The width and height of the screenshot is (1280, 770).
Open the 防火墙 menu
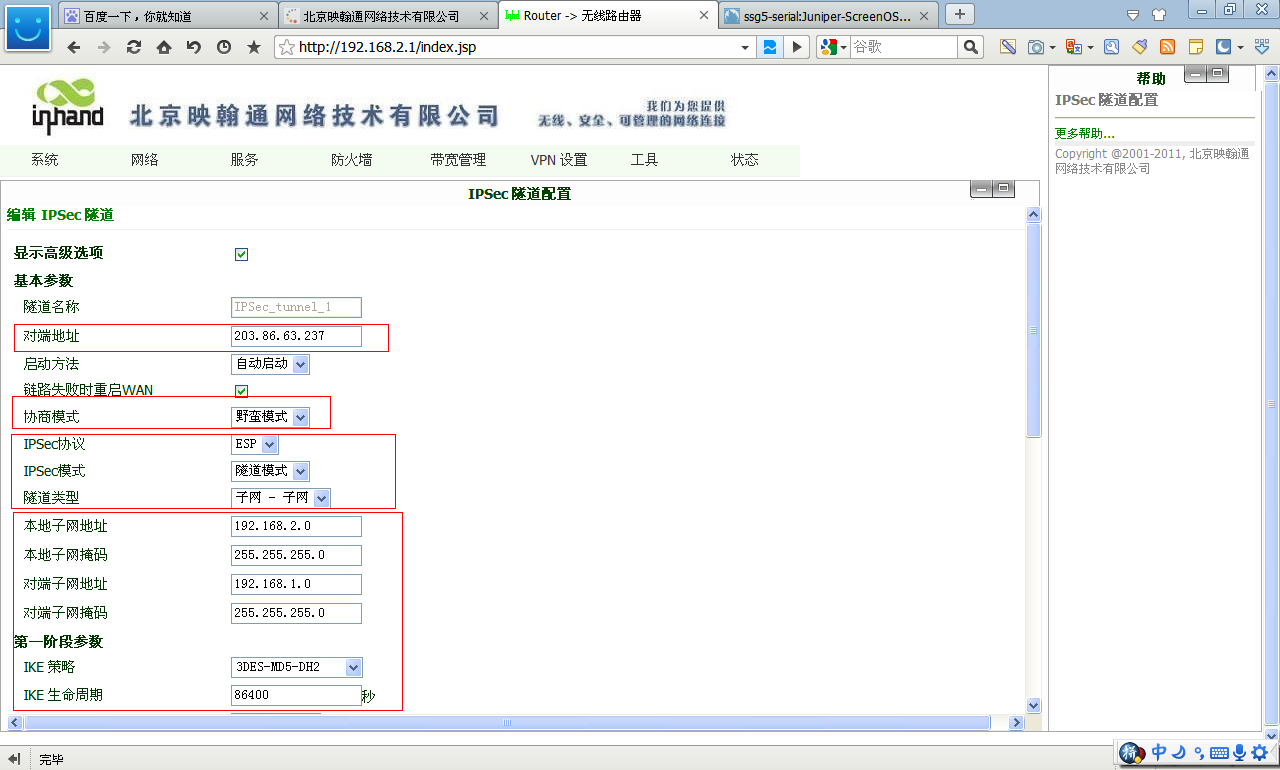click(x=351, y=160)
